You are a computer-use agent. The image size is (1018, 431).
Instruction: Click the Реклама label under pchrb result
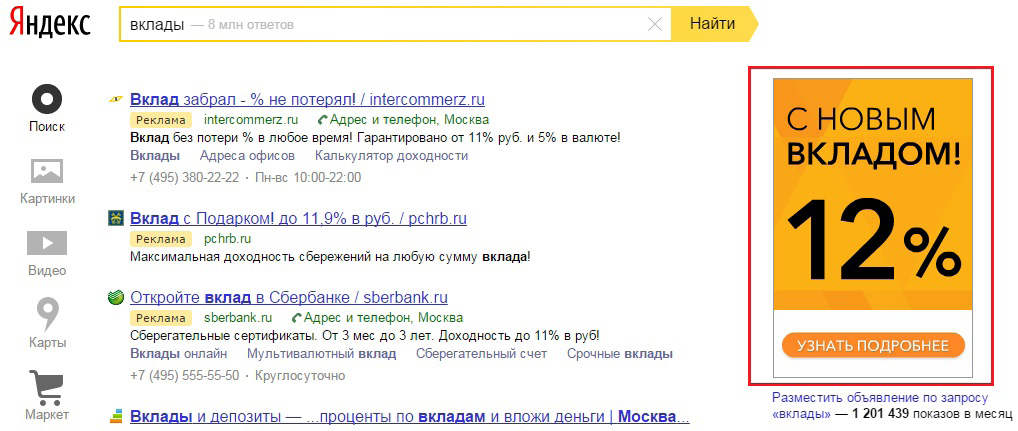click(161, 239)
